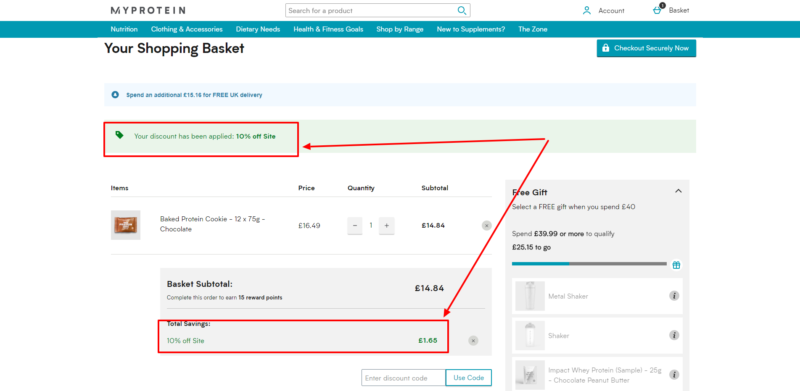The image size is (800, 391).
Task: Open the Health & Fitness Goals menu
Action: pyautogui.click(x=328, y=29)
